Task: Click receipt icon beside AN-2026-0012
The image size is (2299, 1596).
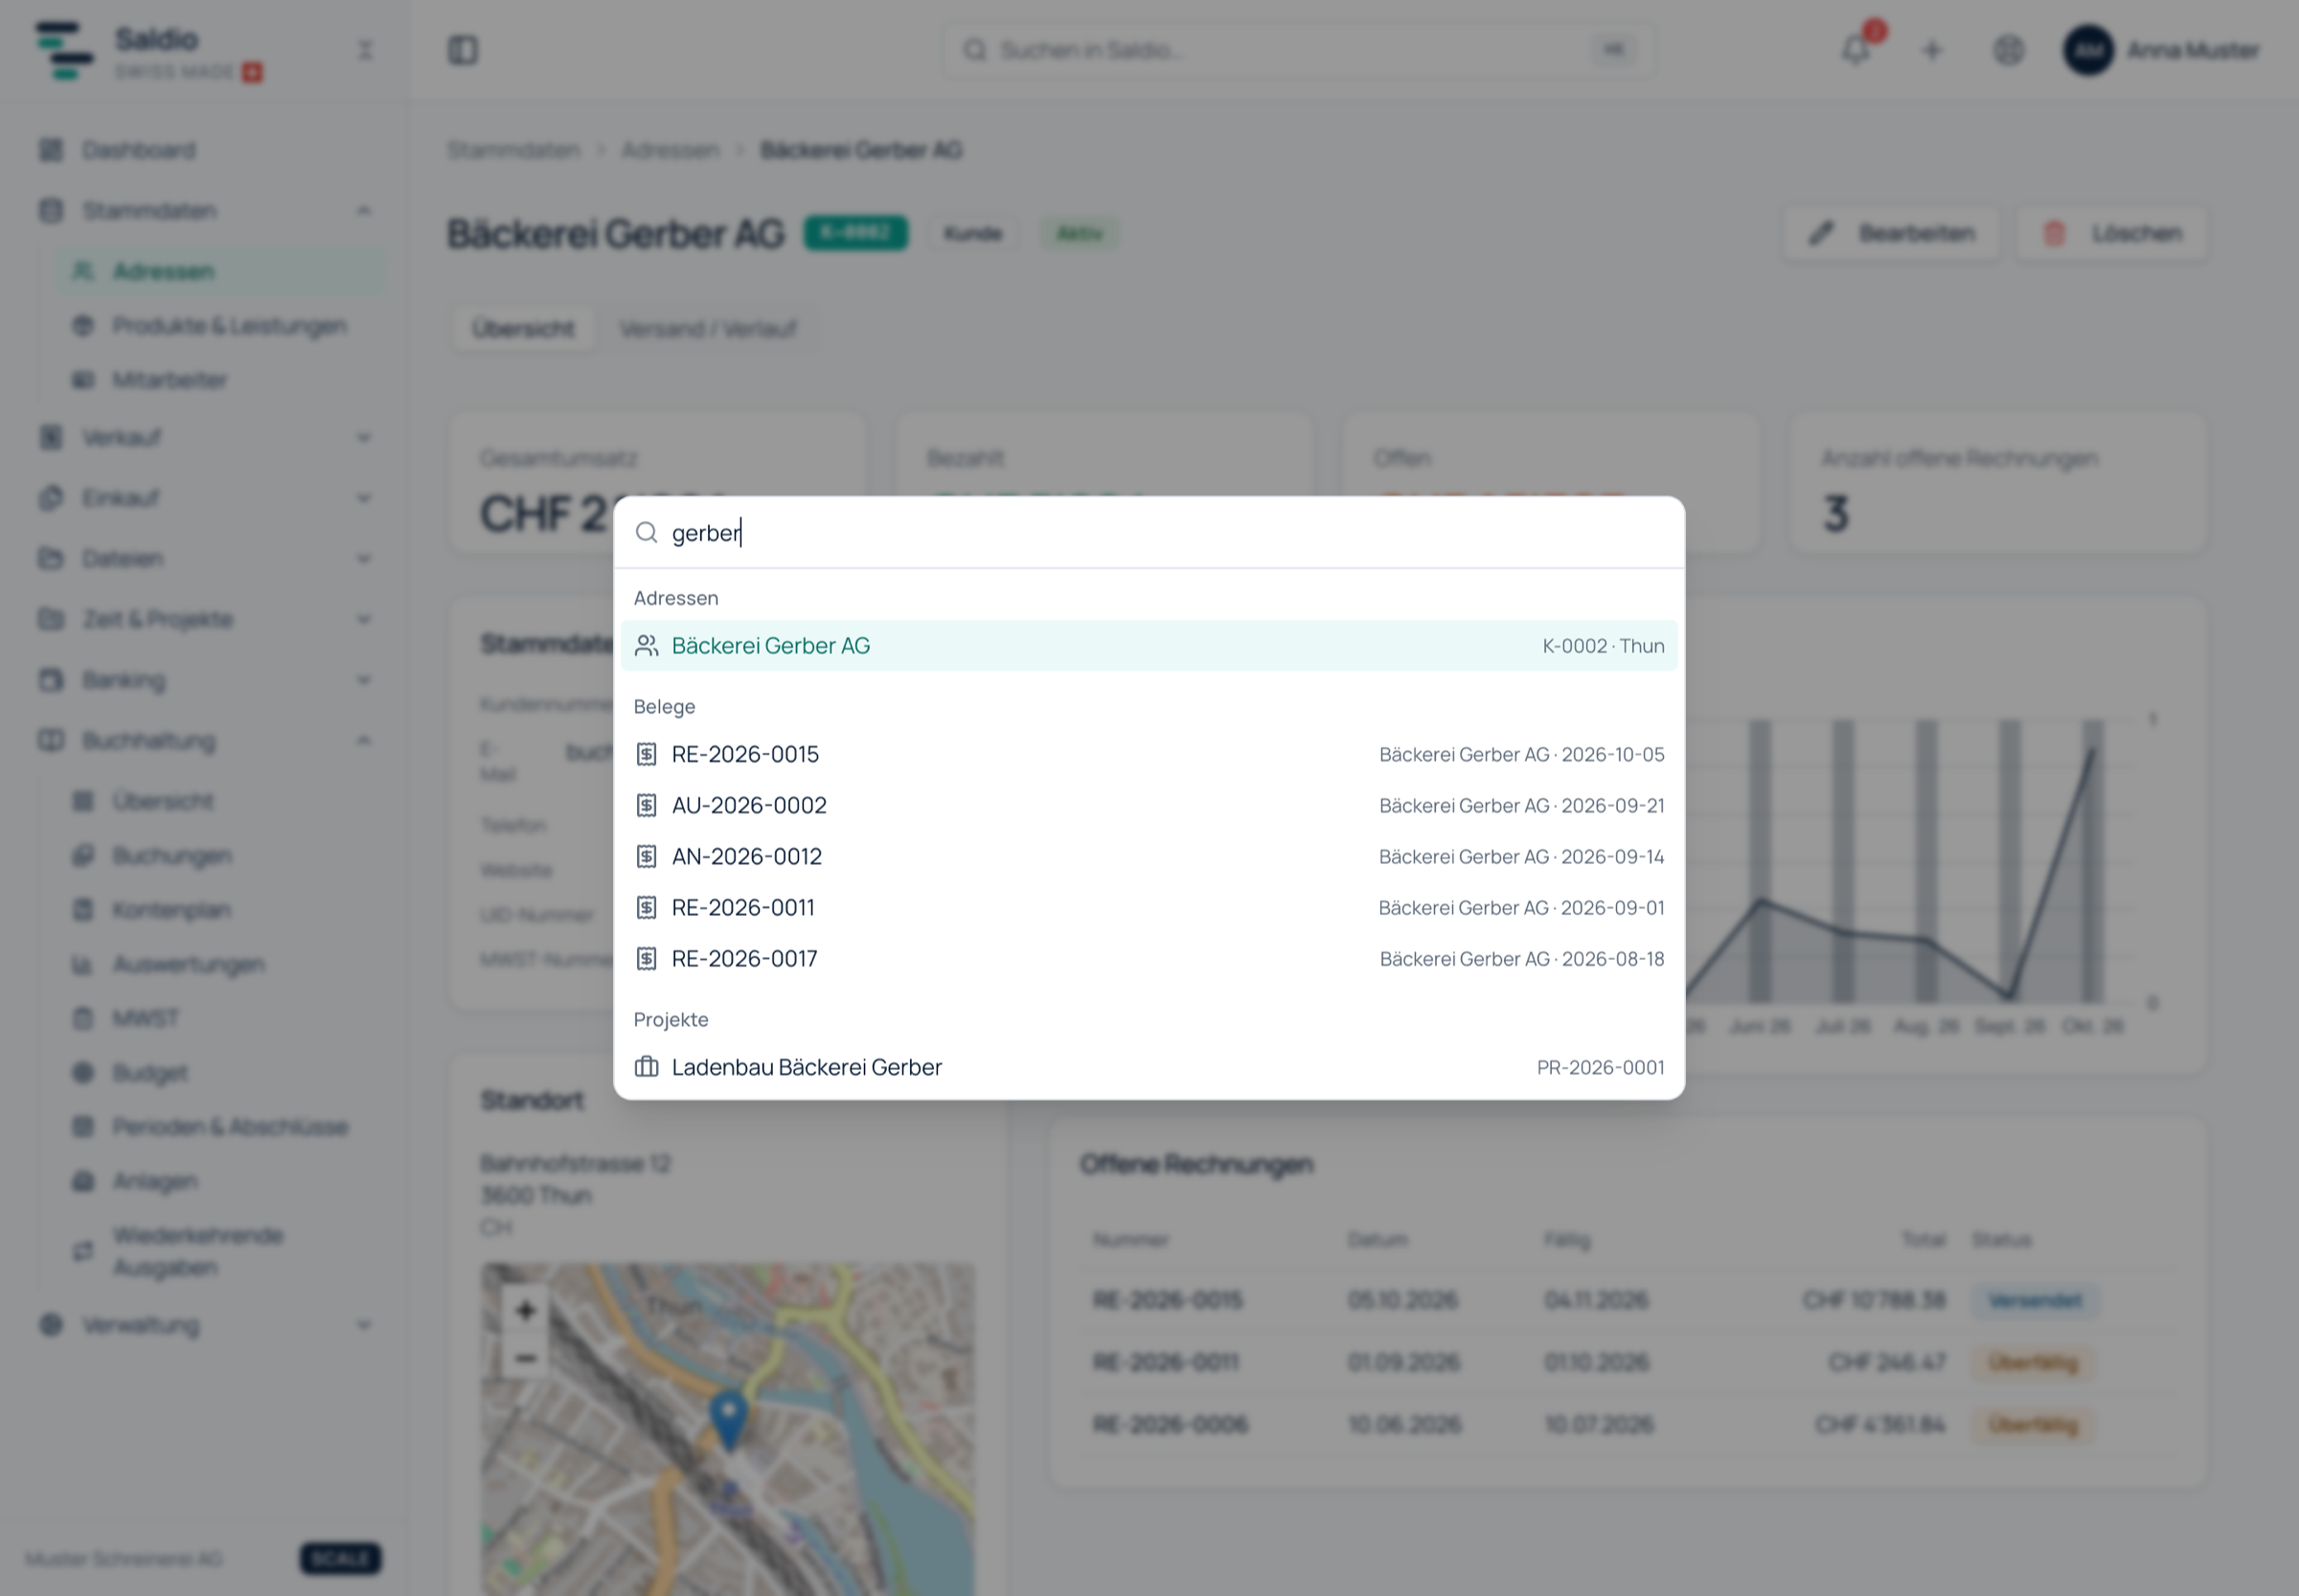Action: tap(647, 856)
